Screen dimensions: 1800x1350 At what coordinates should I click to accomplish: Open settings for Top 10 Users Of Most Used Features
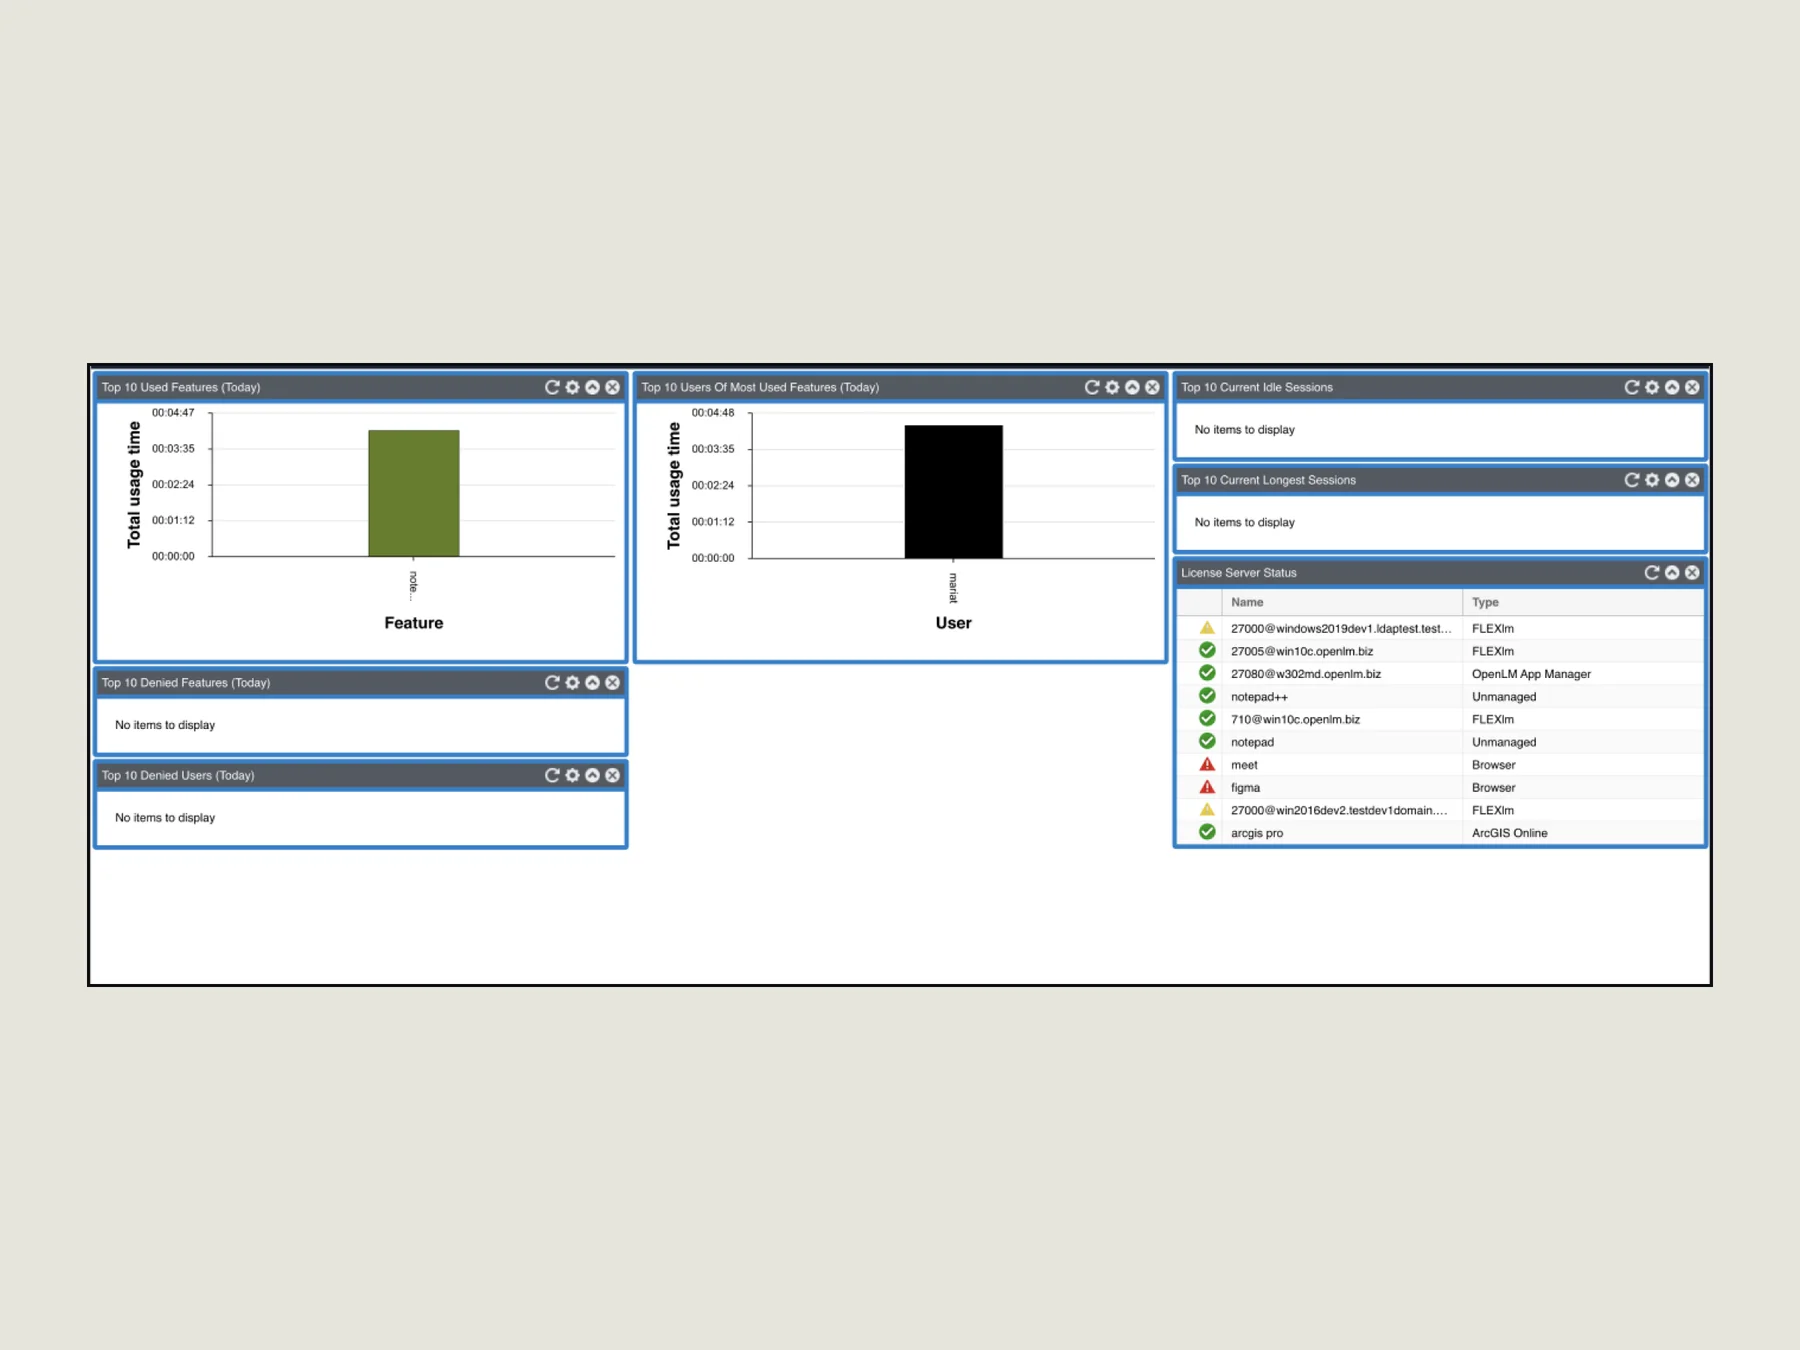[x=1112, y=387]
